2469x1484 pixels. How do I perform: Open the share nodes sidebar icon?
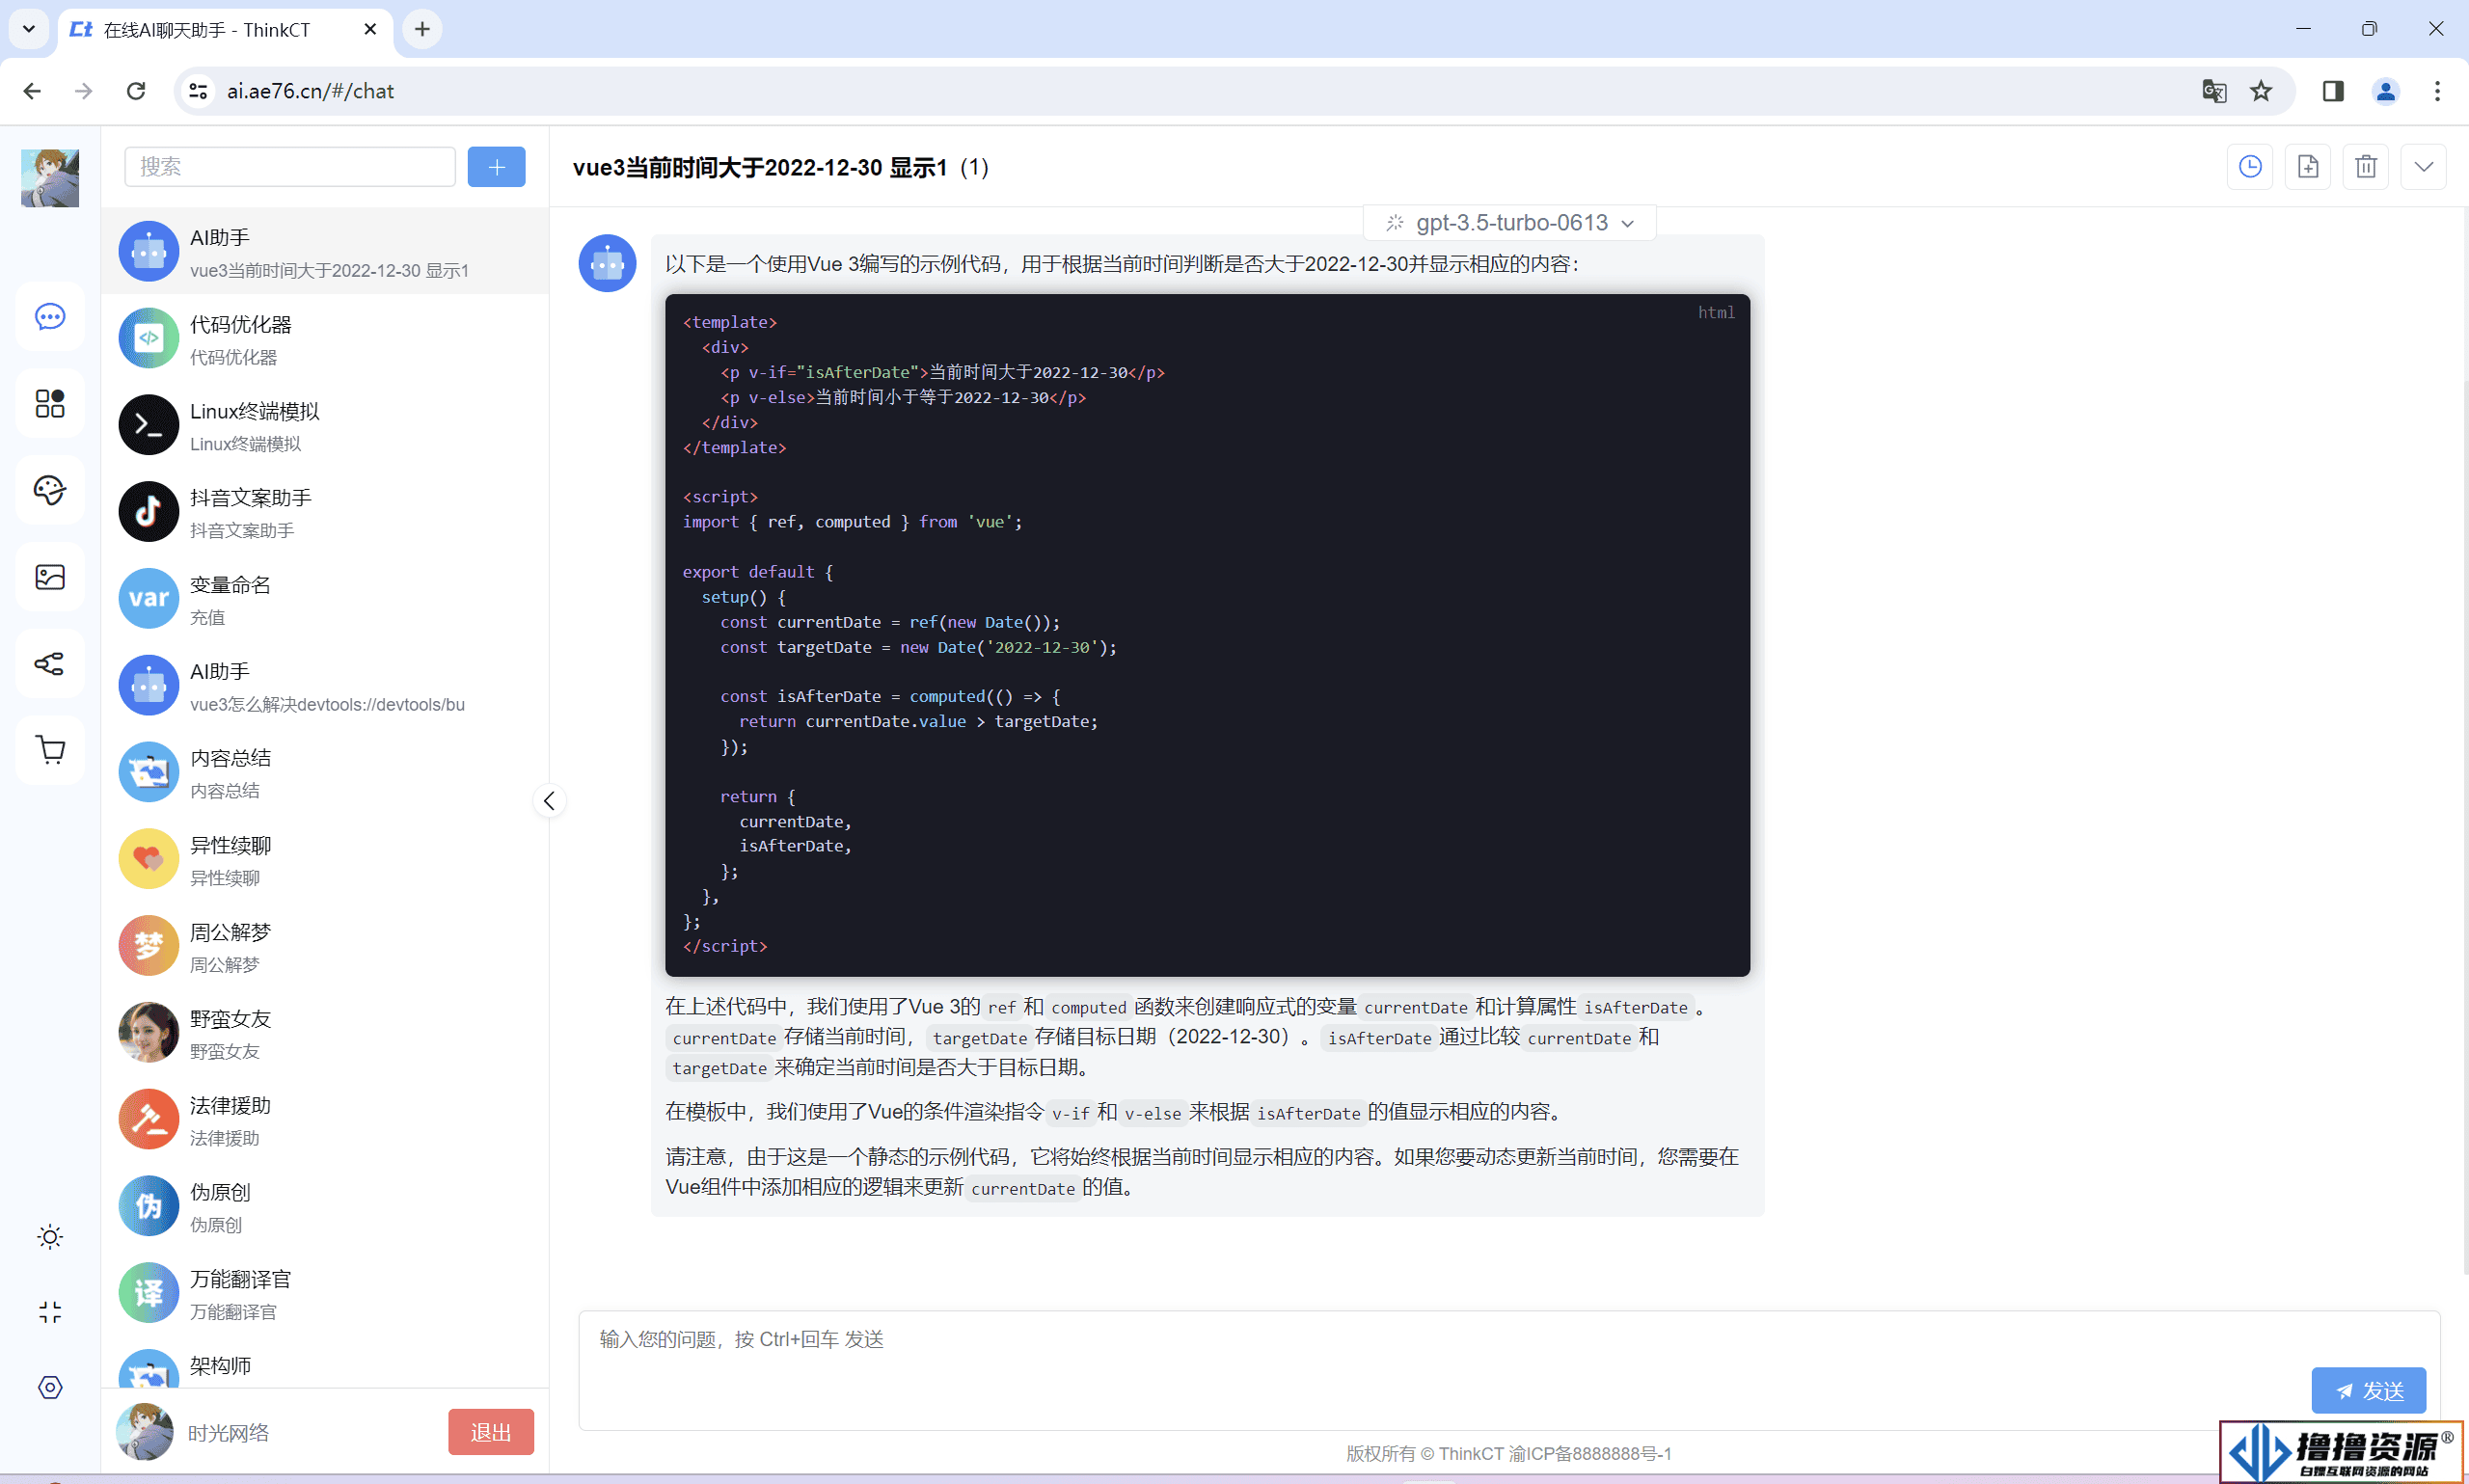click(x=50, y=663)
